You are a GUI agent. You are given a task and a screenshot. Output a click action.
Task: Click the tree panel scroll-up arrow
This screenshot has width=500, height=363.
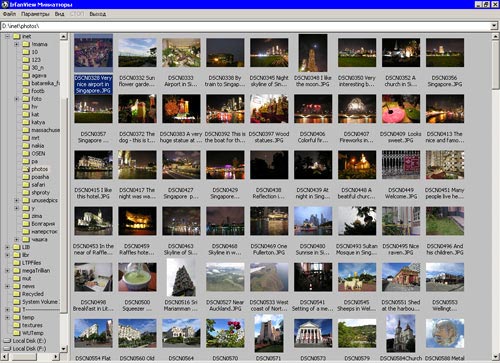tap(64, 36)
